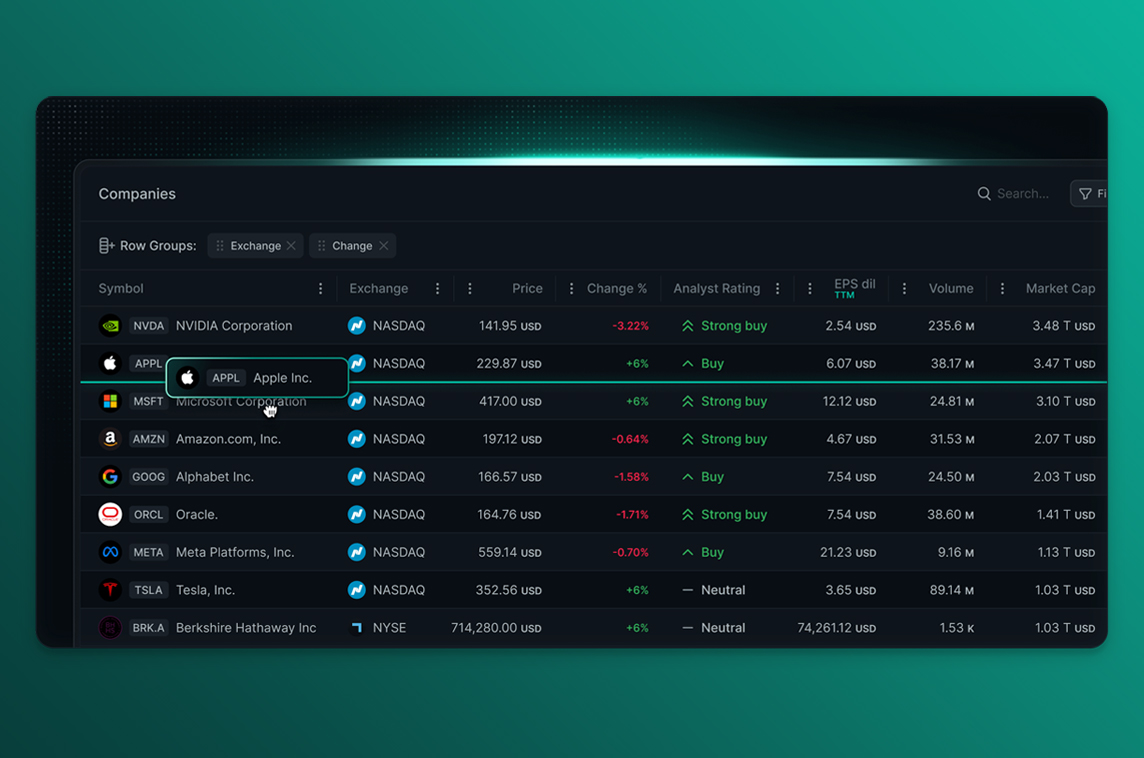
Task: Click the NVDA ticker badge
Action: pyautogui.click(x=148, y=325)
